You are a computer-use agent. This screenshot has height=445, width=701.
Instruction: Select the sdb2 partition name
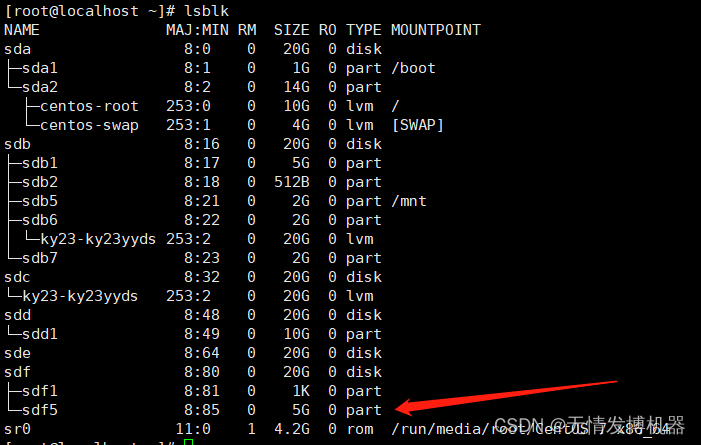(x=40, y=182)
